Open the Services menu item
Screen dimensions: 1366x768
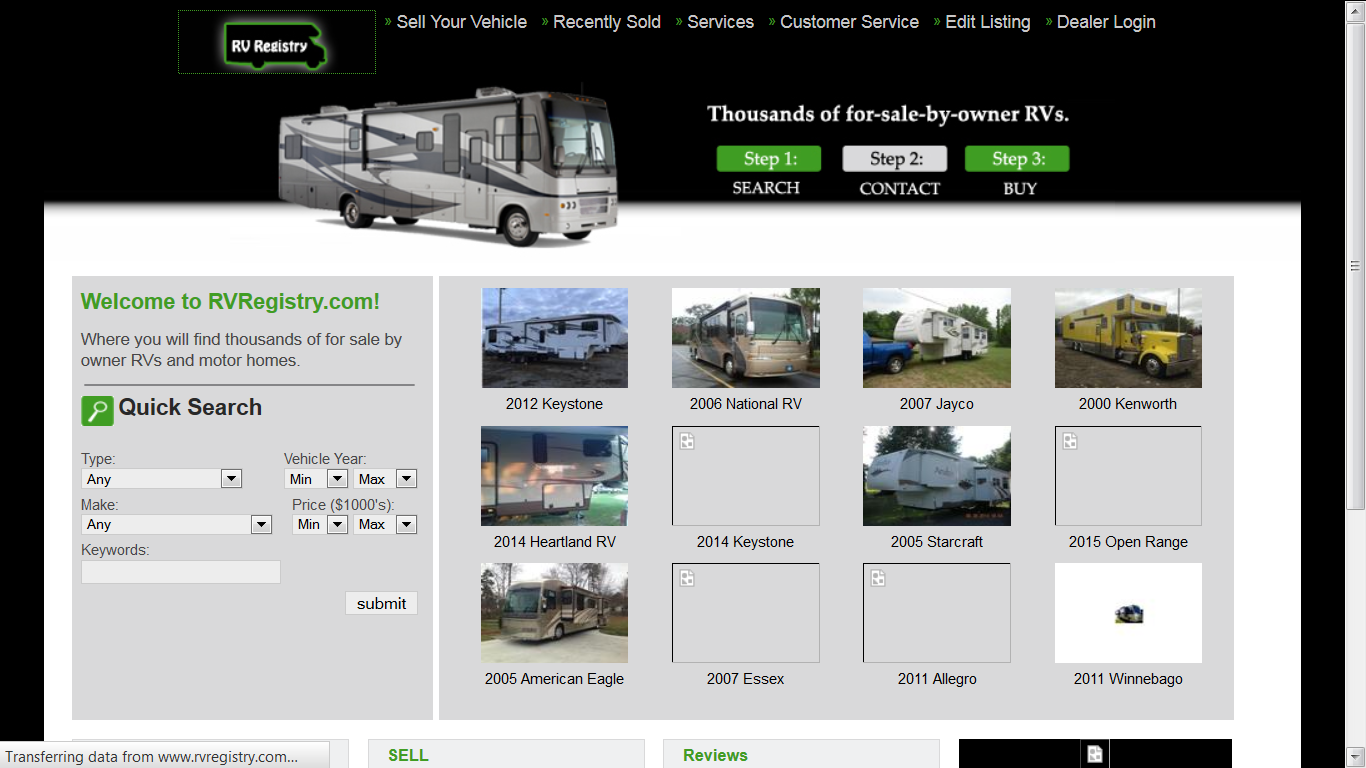tap(720, 22)
